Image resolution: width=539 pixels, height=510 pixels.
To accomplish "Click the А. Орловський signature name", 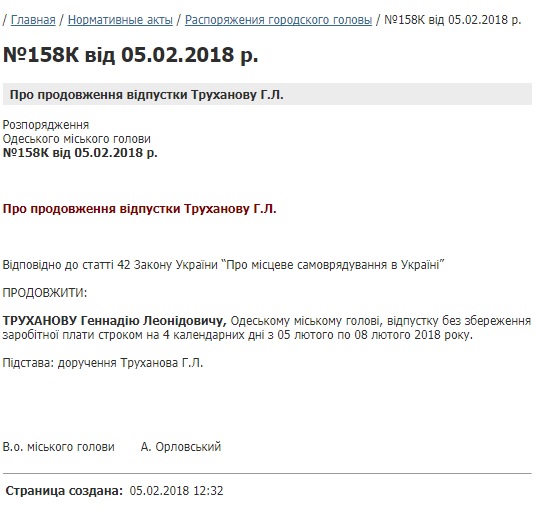I will [x=181, y=447].
